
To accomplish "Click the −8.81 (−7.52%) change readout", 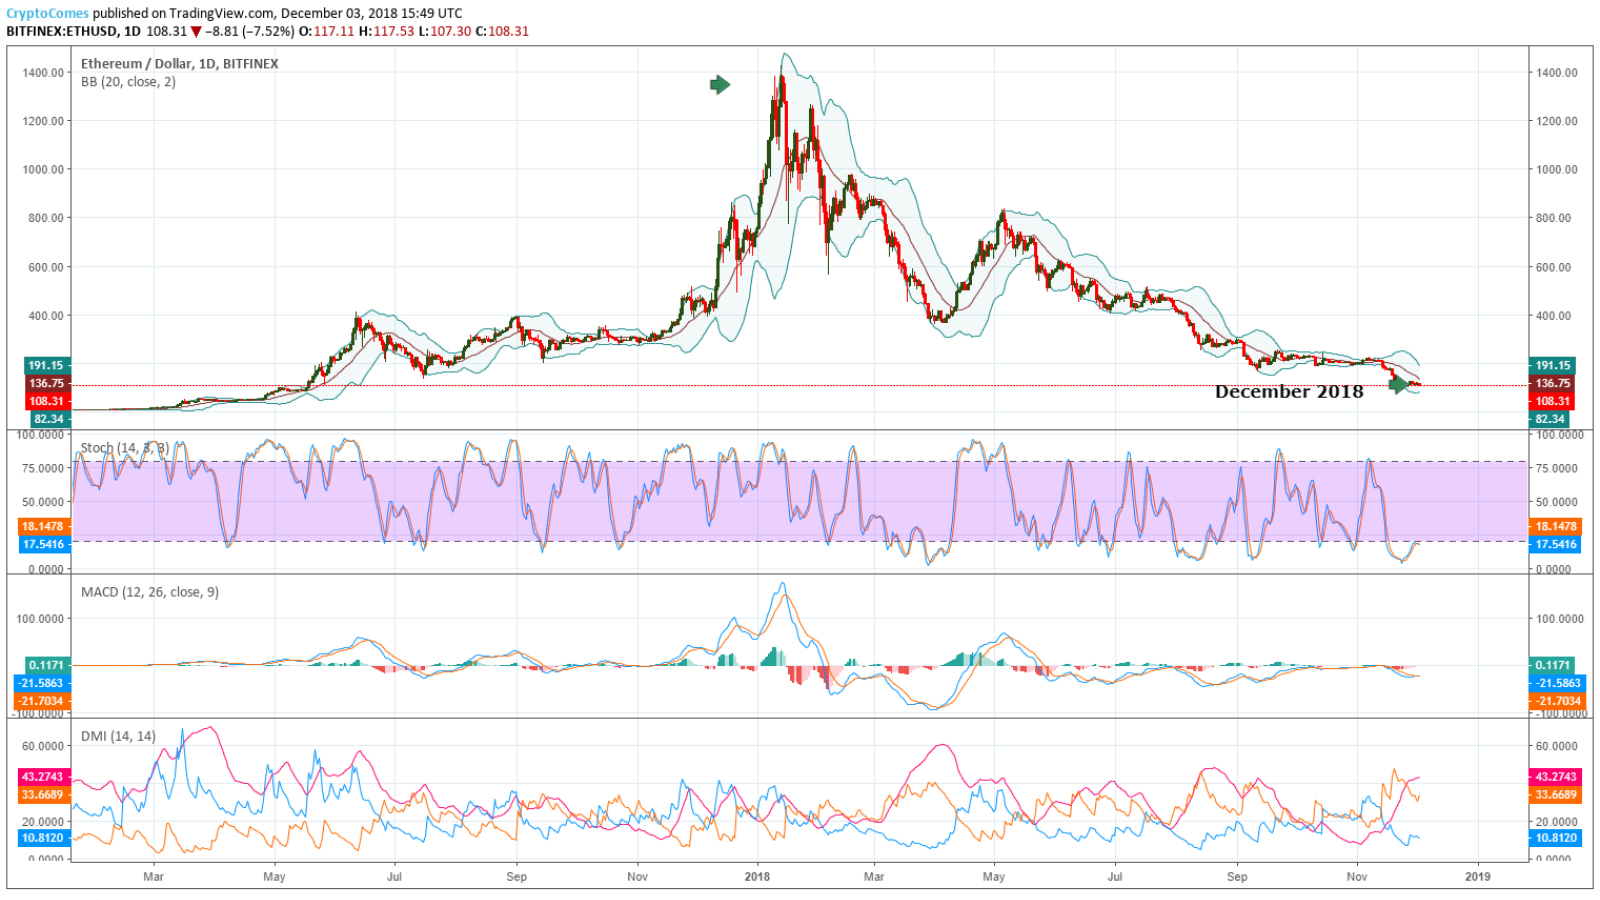I will point(251,31).
